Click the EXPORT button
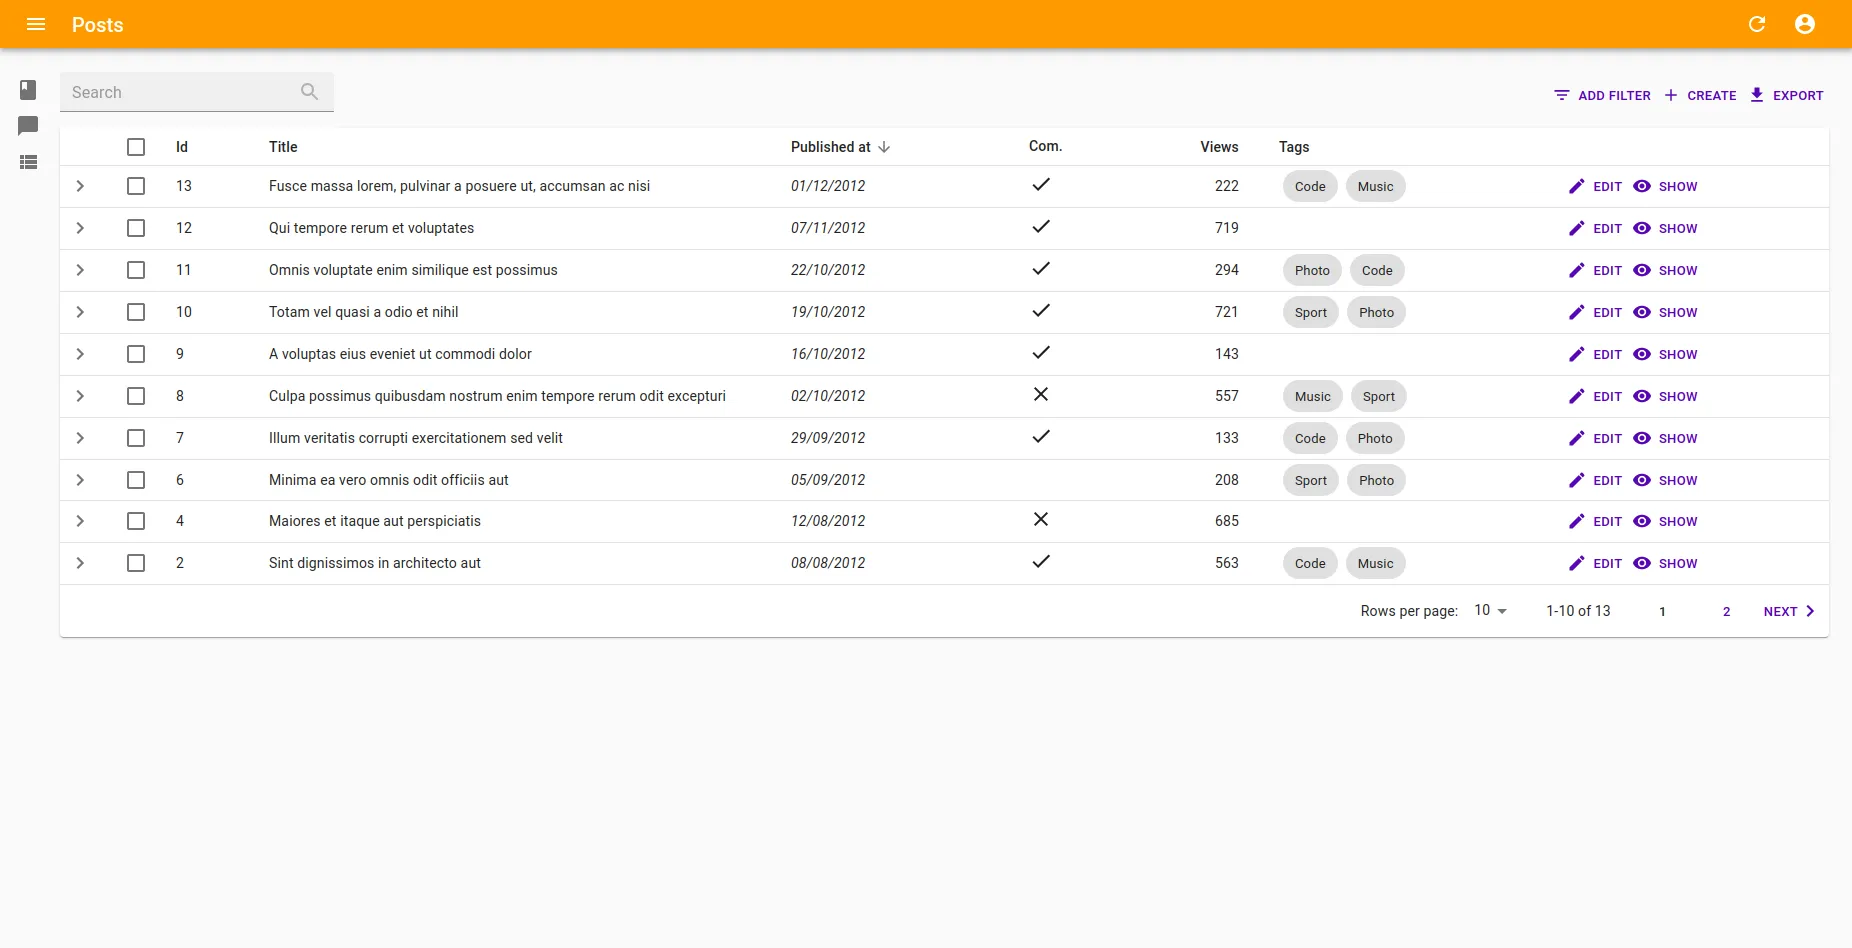This screenshot has width=1852, height=948. 1787,95
